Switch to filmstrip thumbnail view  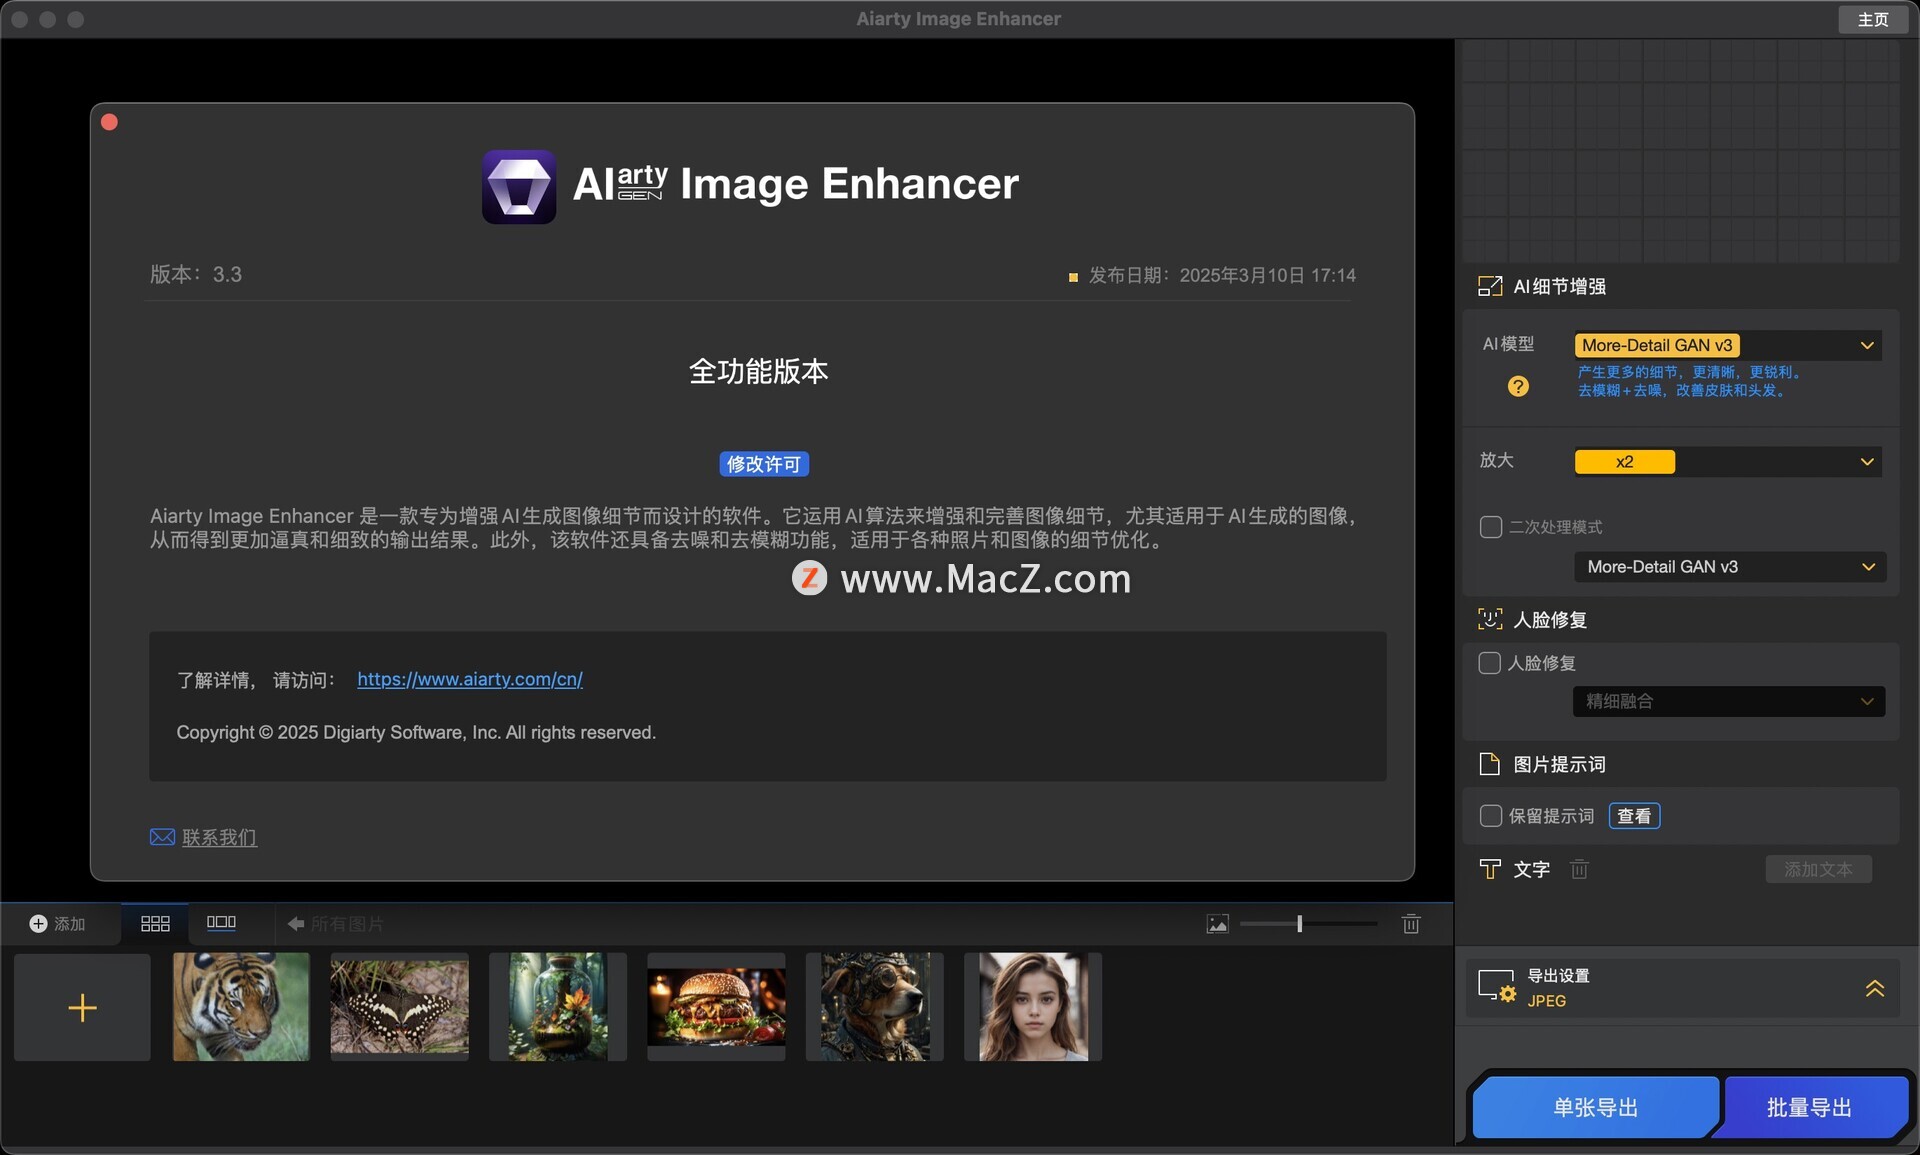coord(221,922)
